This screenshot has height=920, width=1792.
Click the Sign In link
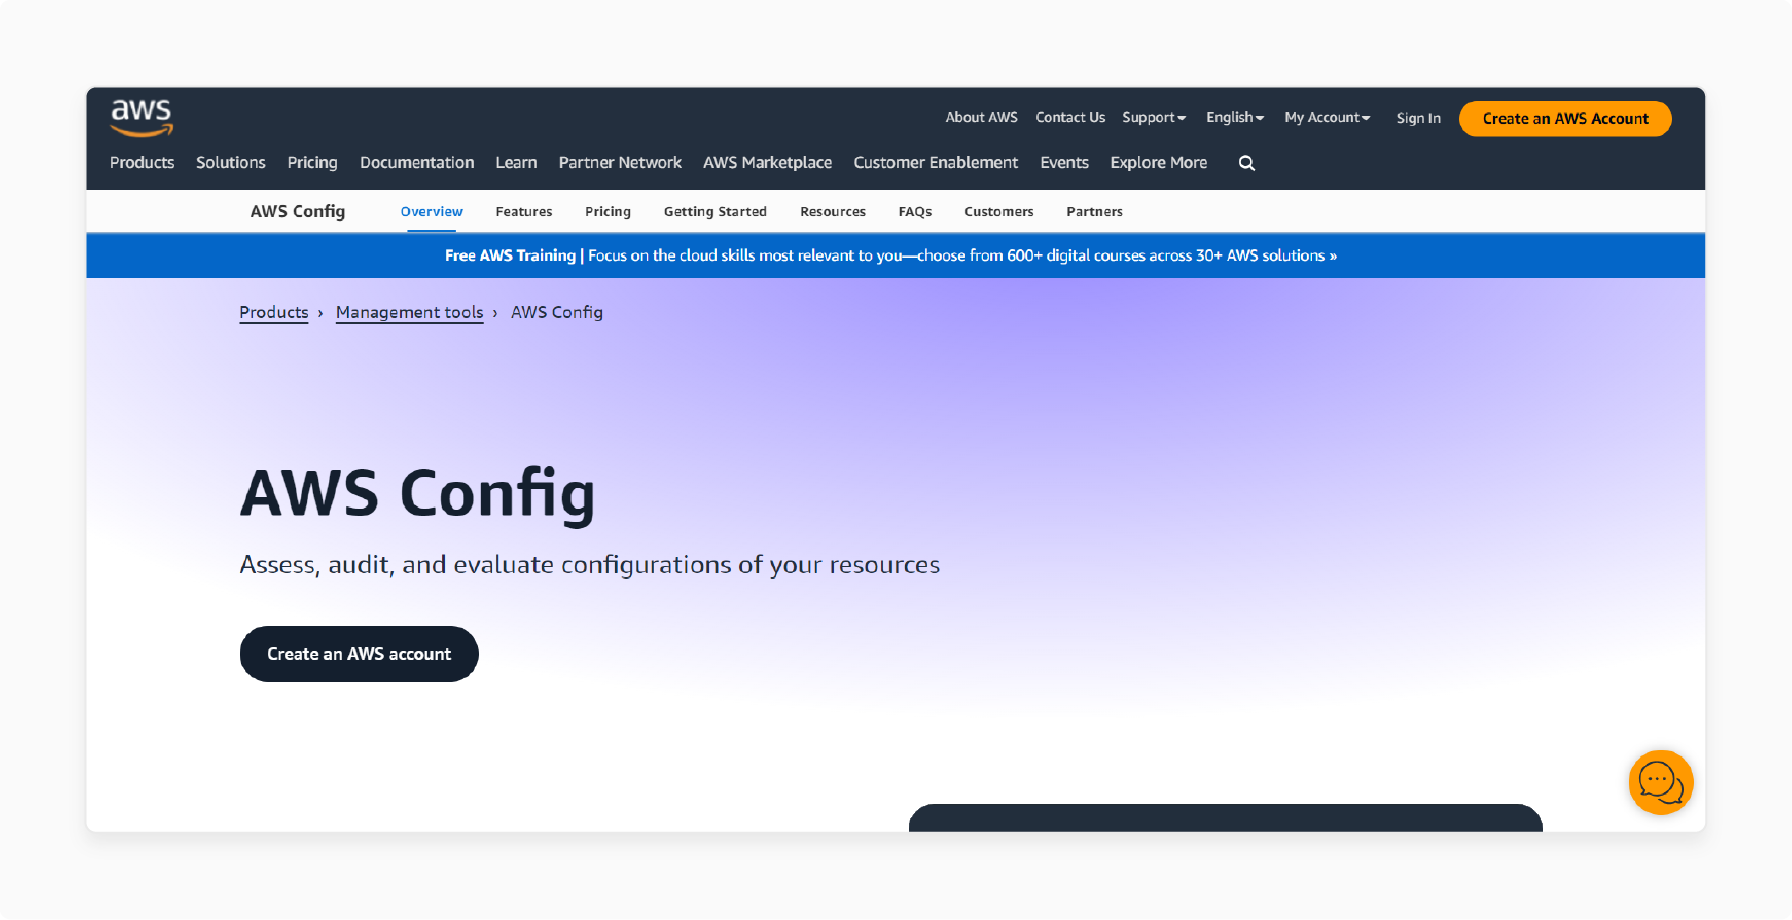(x=1418, y=118)
